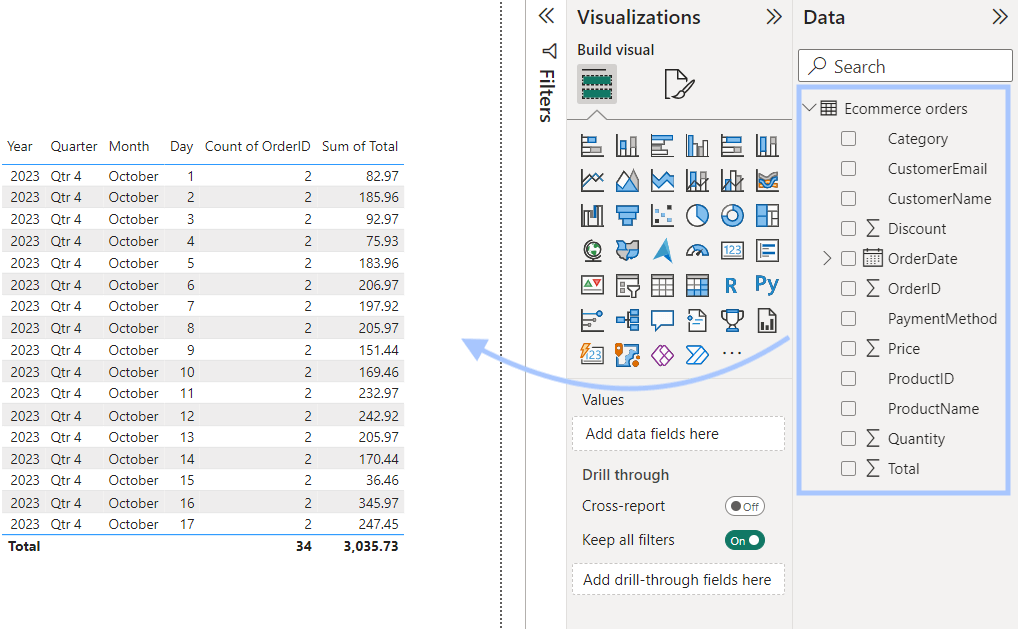Select the Matrix visual
Screen dimensions: 1018x629
pyautogui.click(x=697, y=286)
